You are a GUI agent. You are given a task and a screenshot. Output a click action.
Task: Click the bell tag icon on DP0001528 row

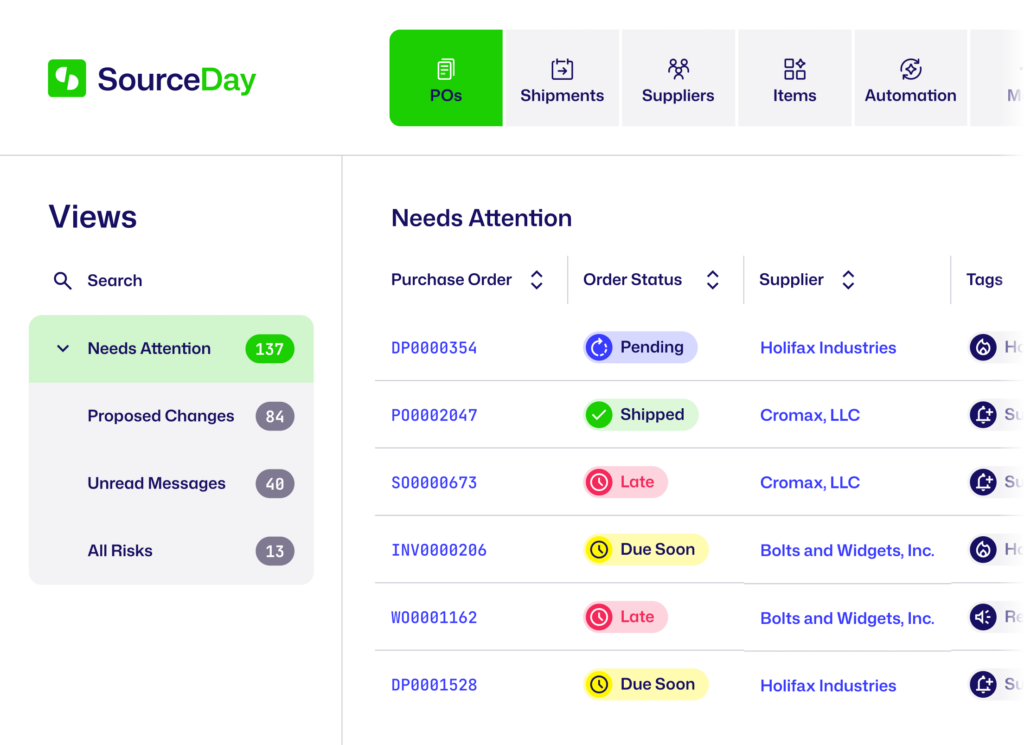[983, 684]
